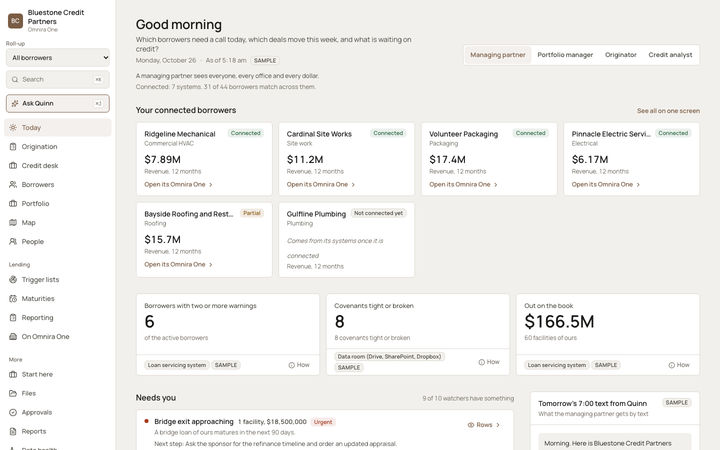Click the eye icon beside Rows
This screenshot has width=720, height=450.
(x=471, y=425)
